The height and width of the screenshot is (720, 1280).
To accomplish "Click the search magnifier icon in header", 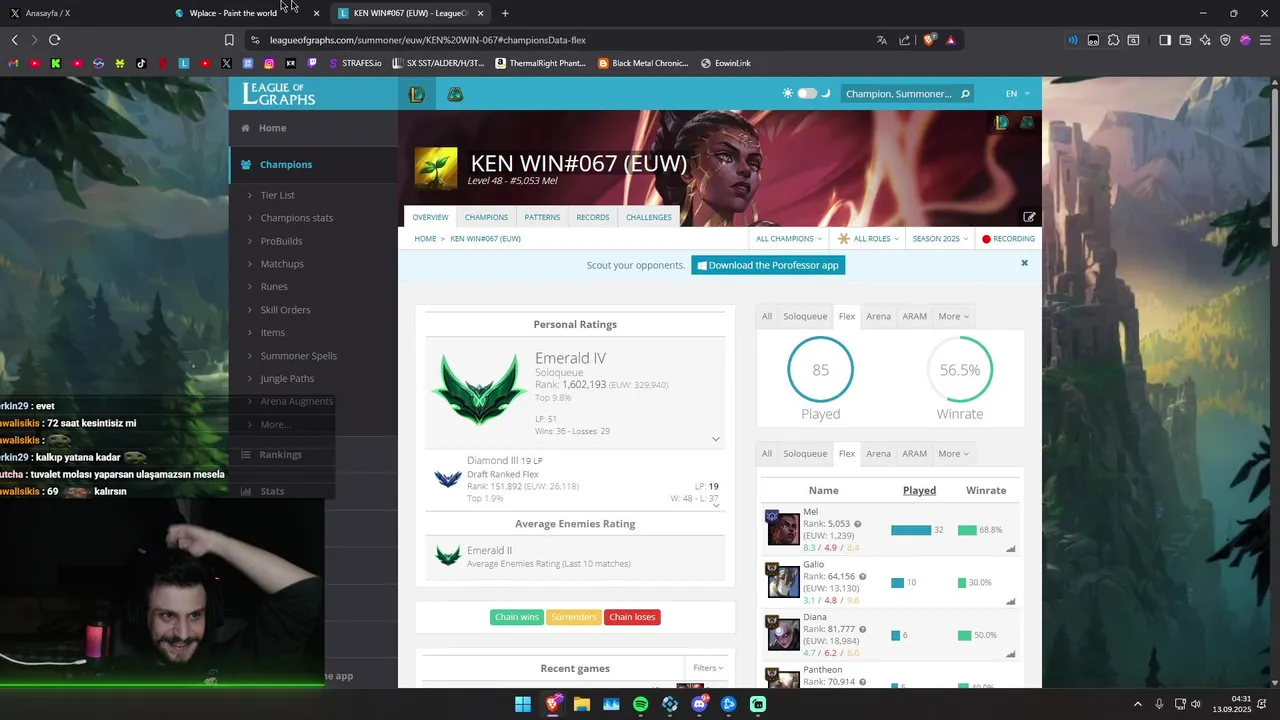I will 965,94.
